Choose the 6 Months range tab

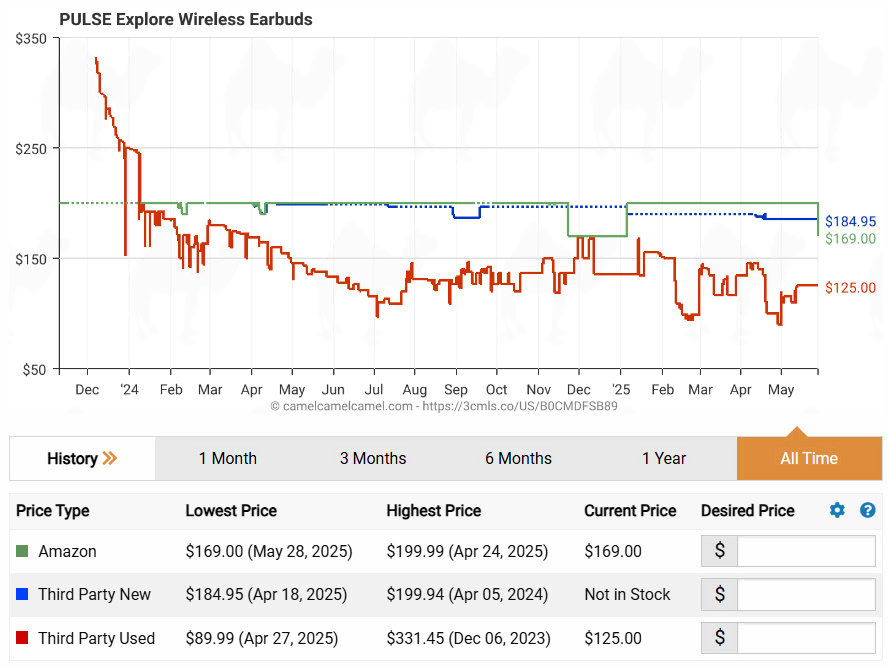pos(518,459)
